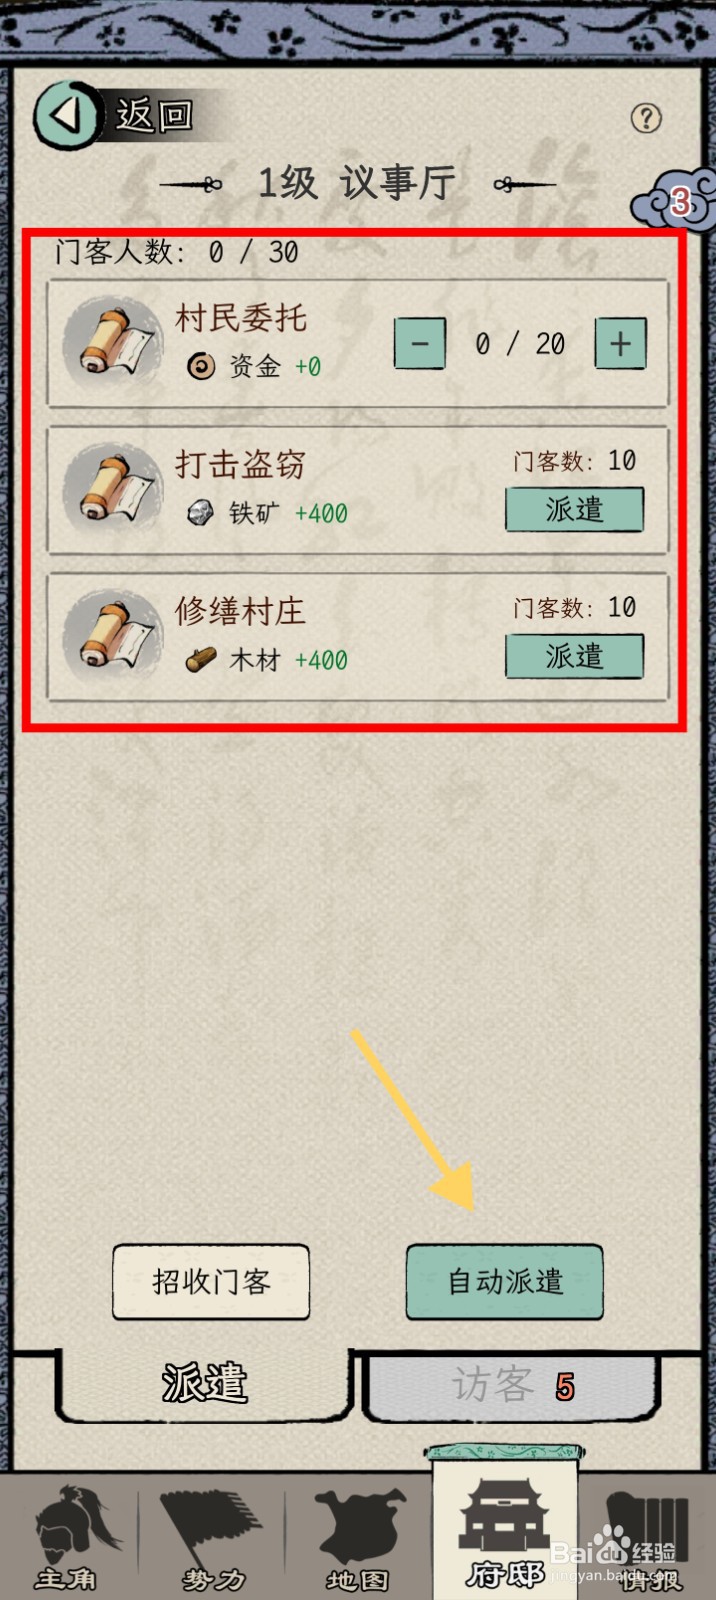Tap the 村民委托 0 / 20 counter value
Screen dimensions: 716x1600
(x=520, y=344)
